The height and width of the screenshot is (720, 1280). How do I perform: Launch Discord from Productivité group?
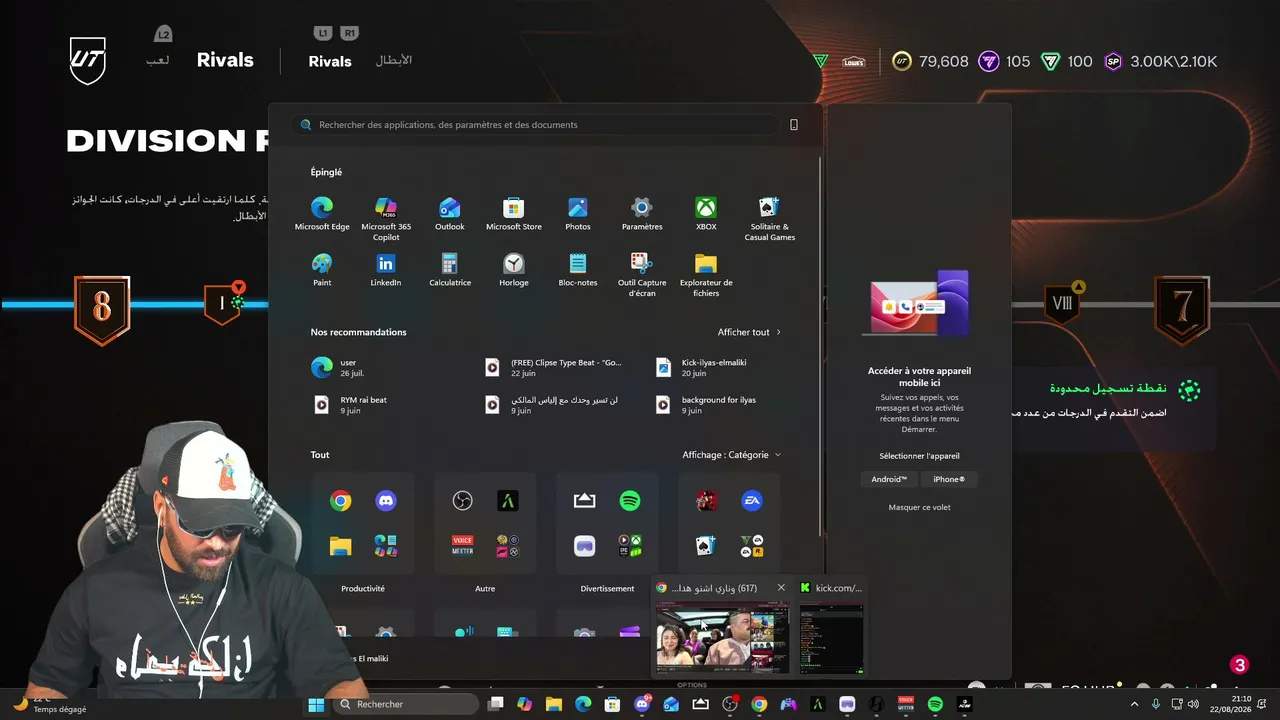pos(386,501)
